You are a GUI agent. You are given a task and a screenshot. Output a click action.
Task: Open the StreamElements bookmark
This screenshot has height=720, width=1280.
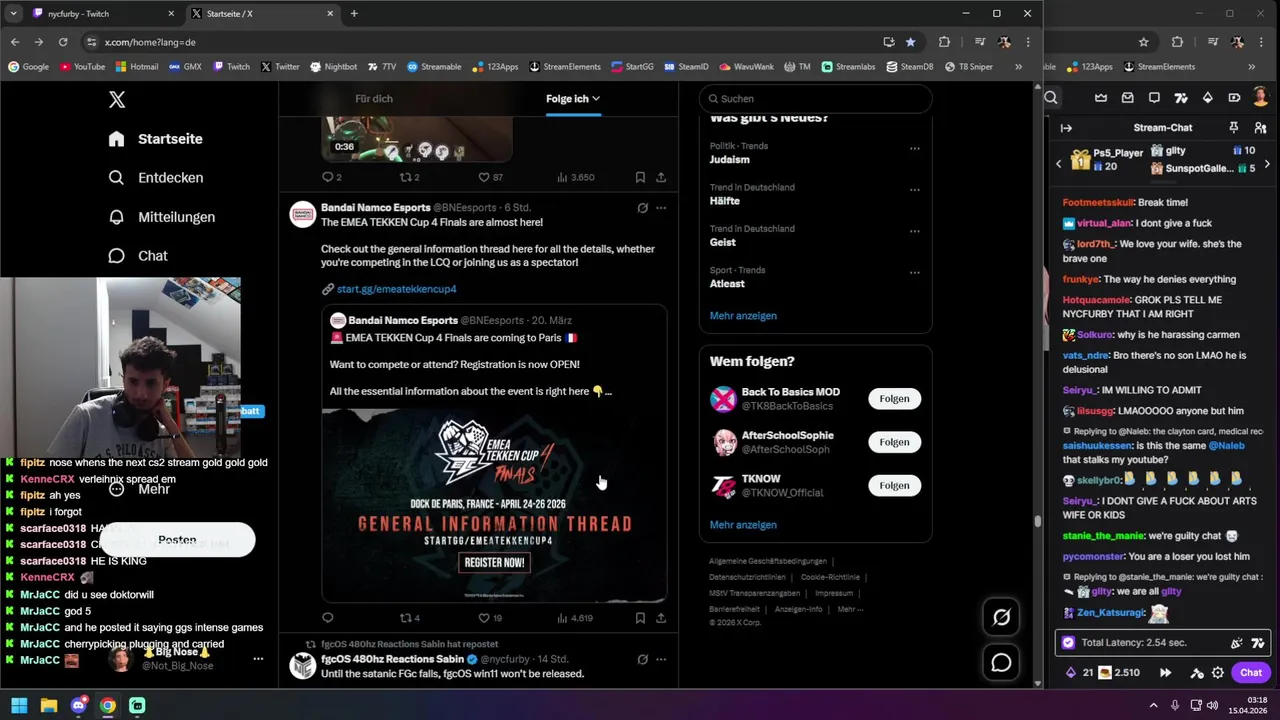click(x=565, y=67)
